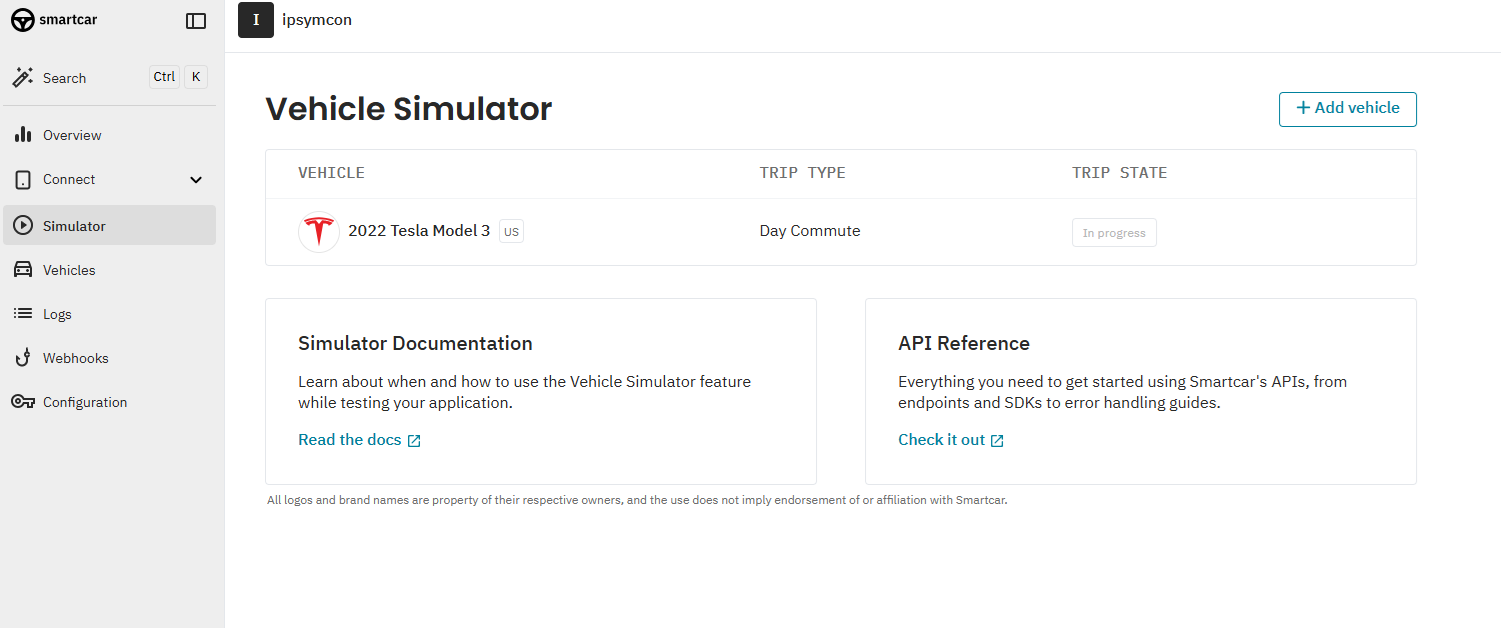Click the Day Commute trip type cell

(810, 231)
